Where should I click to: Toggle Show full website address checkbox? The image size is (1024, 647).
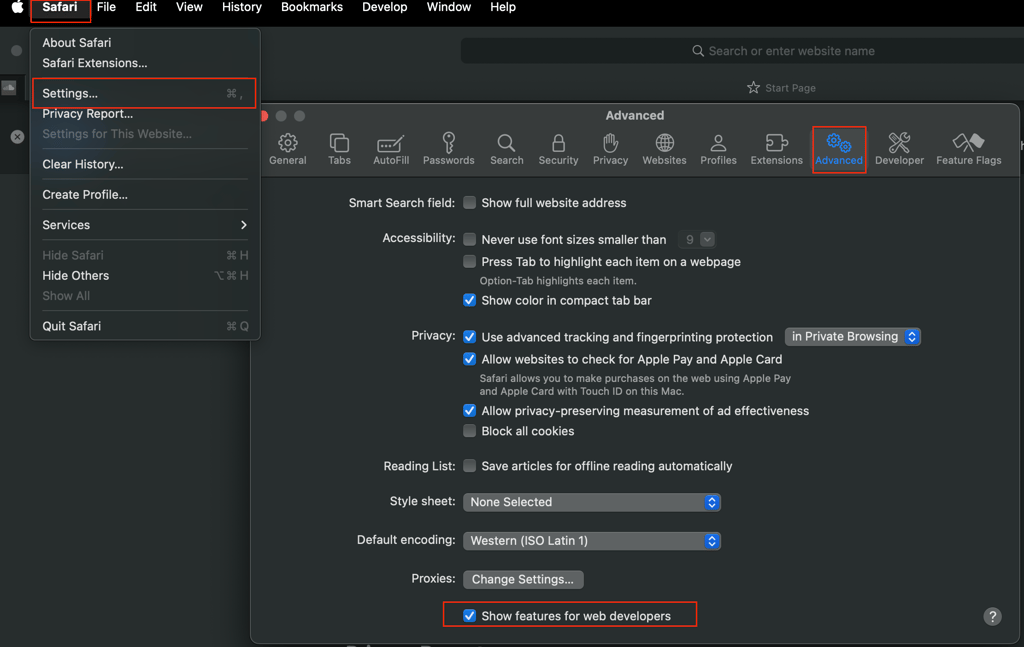click(x=469, y=202)
